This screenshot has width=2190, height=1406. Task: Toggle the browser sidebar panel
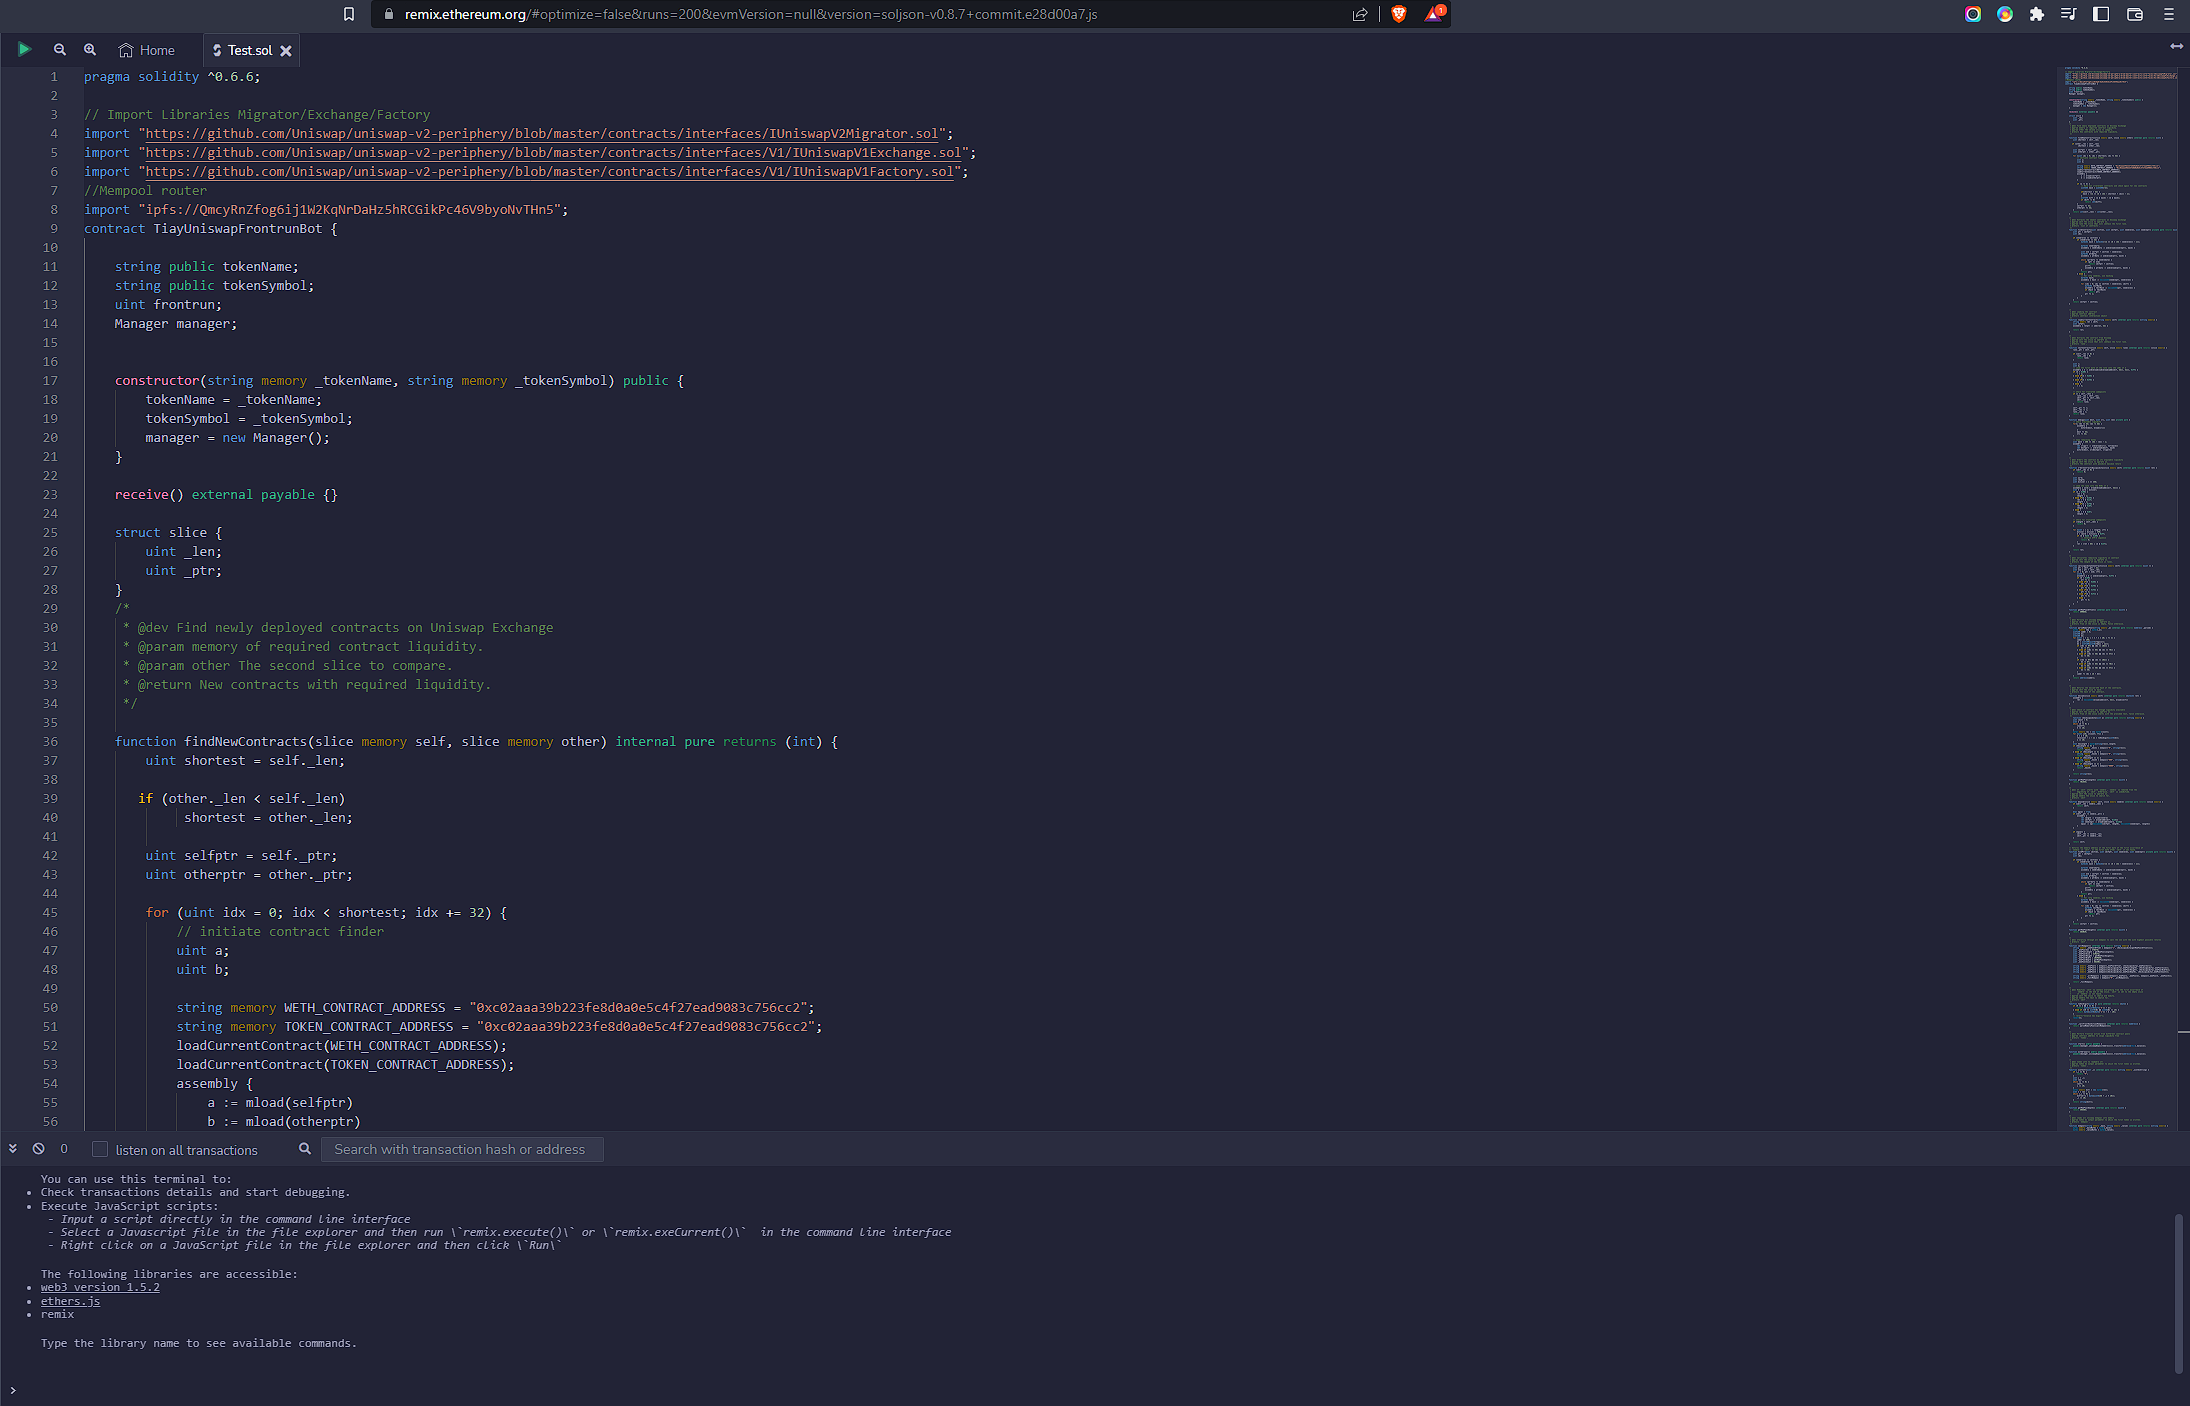click(2101, 14)
